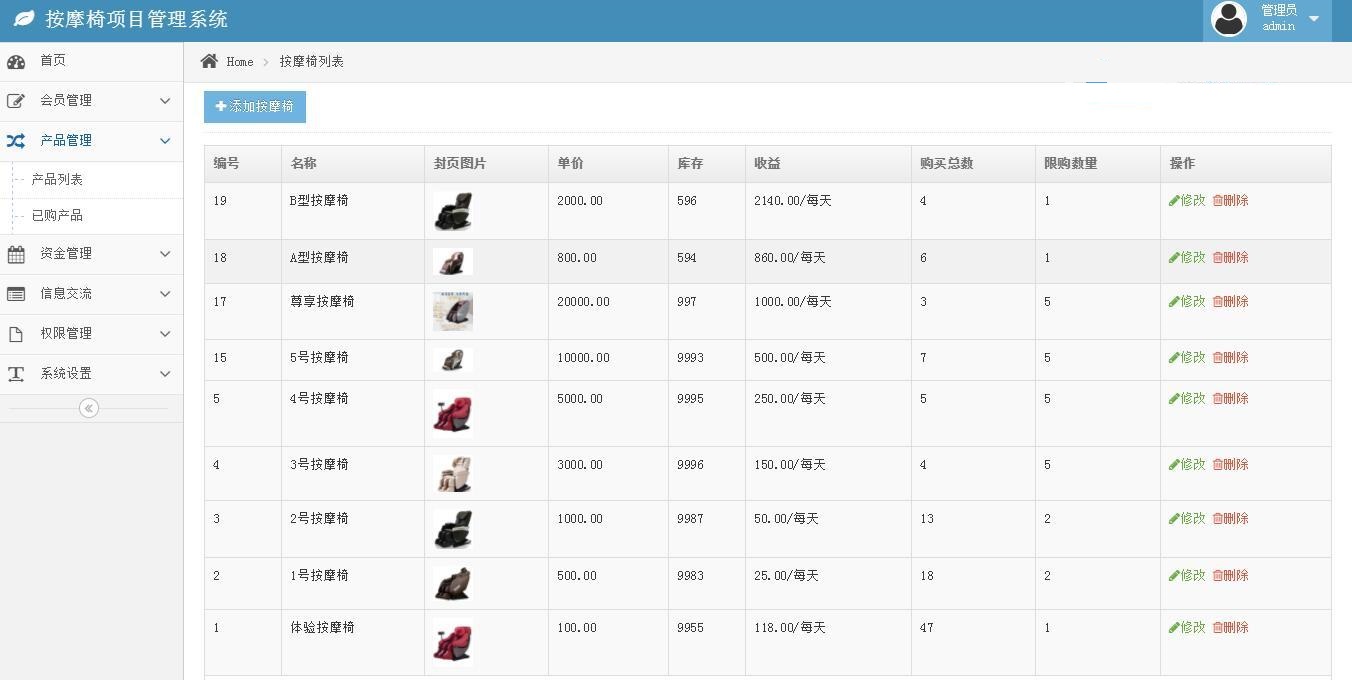Click 修改 for B型按摩椅 row

point(1187,201)
